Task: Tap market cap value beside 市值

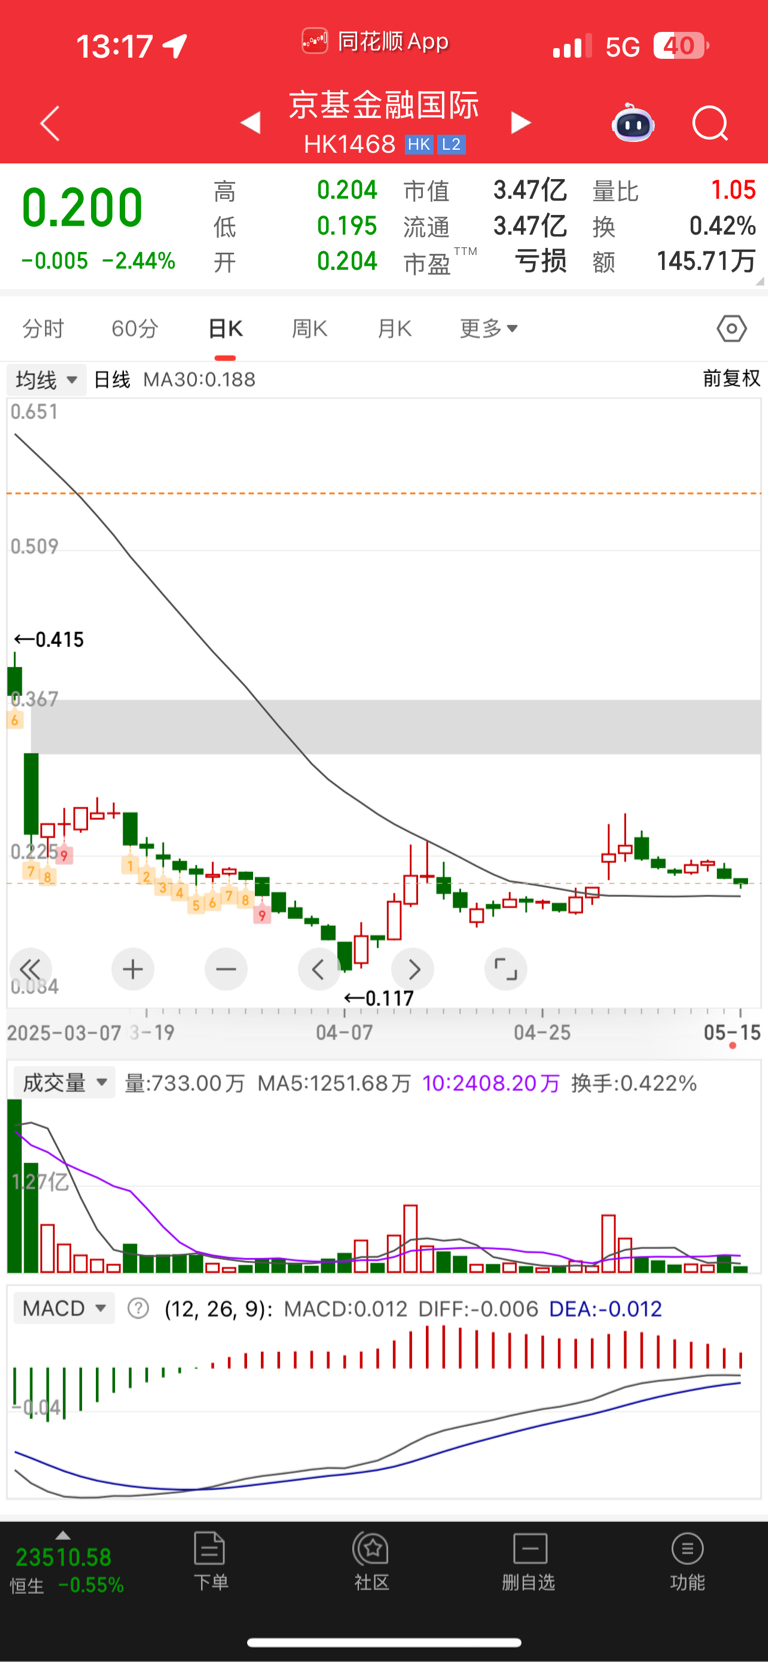Action: click(530, 190)
